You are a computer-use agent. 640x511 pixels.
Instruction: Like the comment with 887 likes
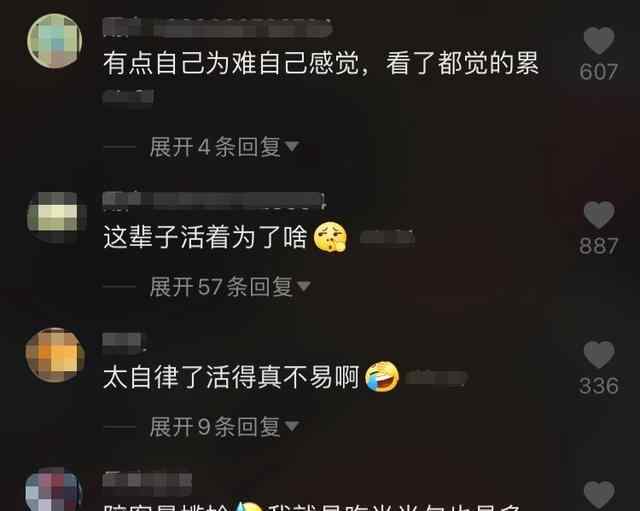click(x=599, y=215)
